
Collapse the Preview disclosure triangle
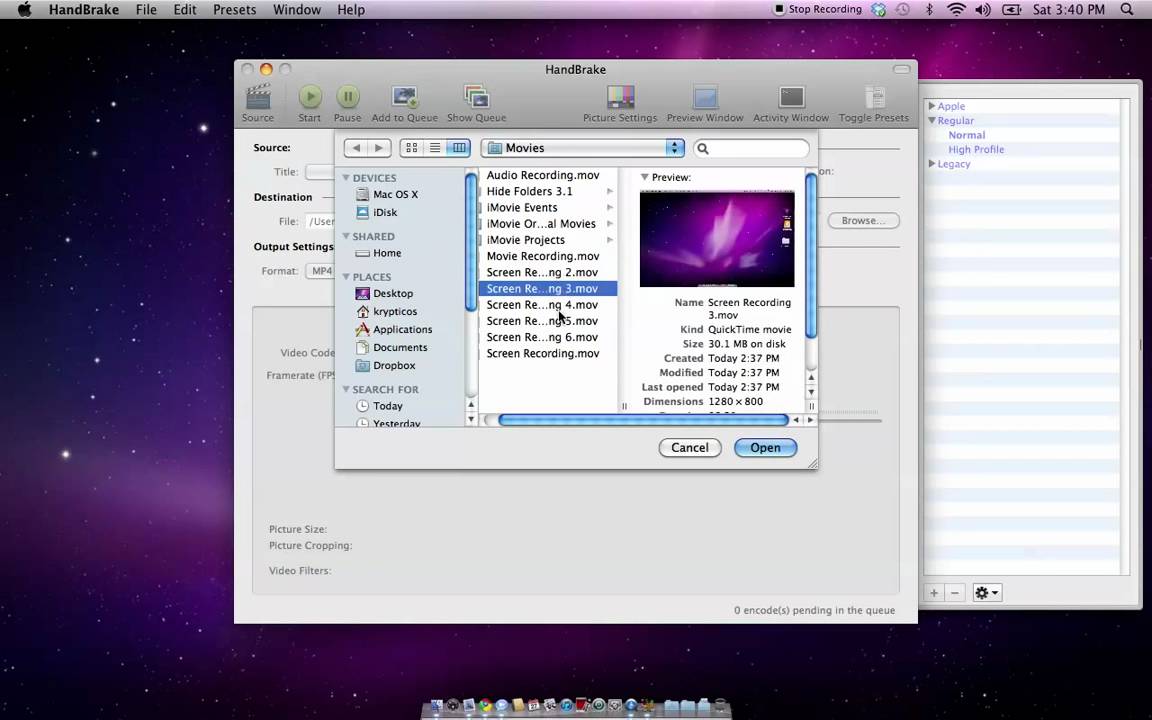pyautogui.click(x=644, y=177)
